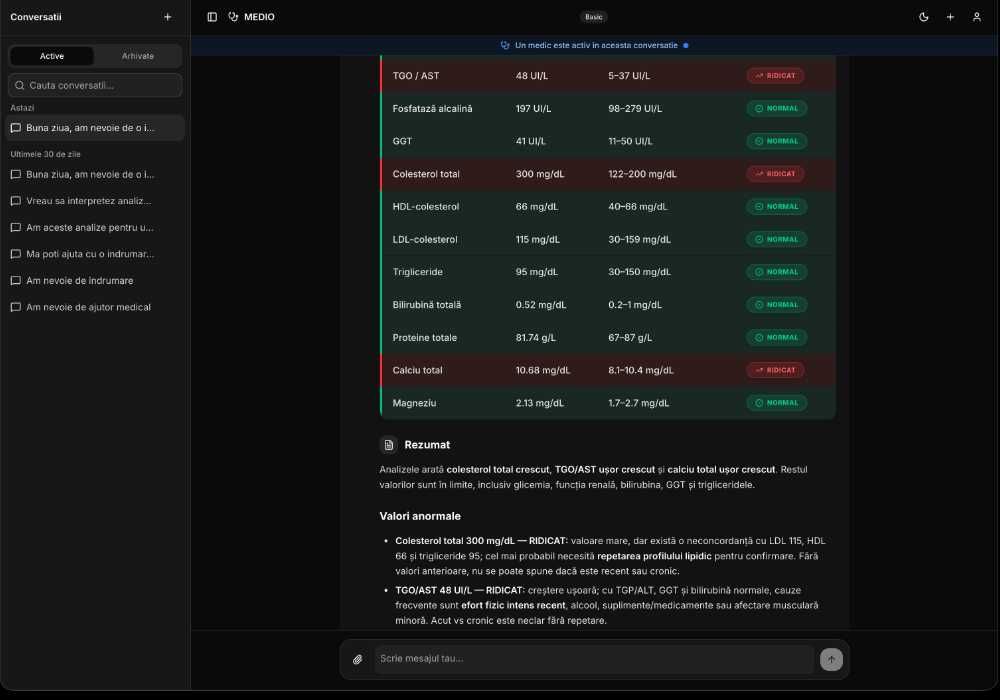
Task: Click the 'TGO / AST' row label
Action: [416, 76]
